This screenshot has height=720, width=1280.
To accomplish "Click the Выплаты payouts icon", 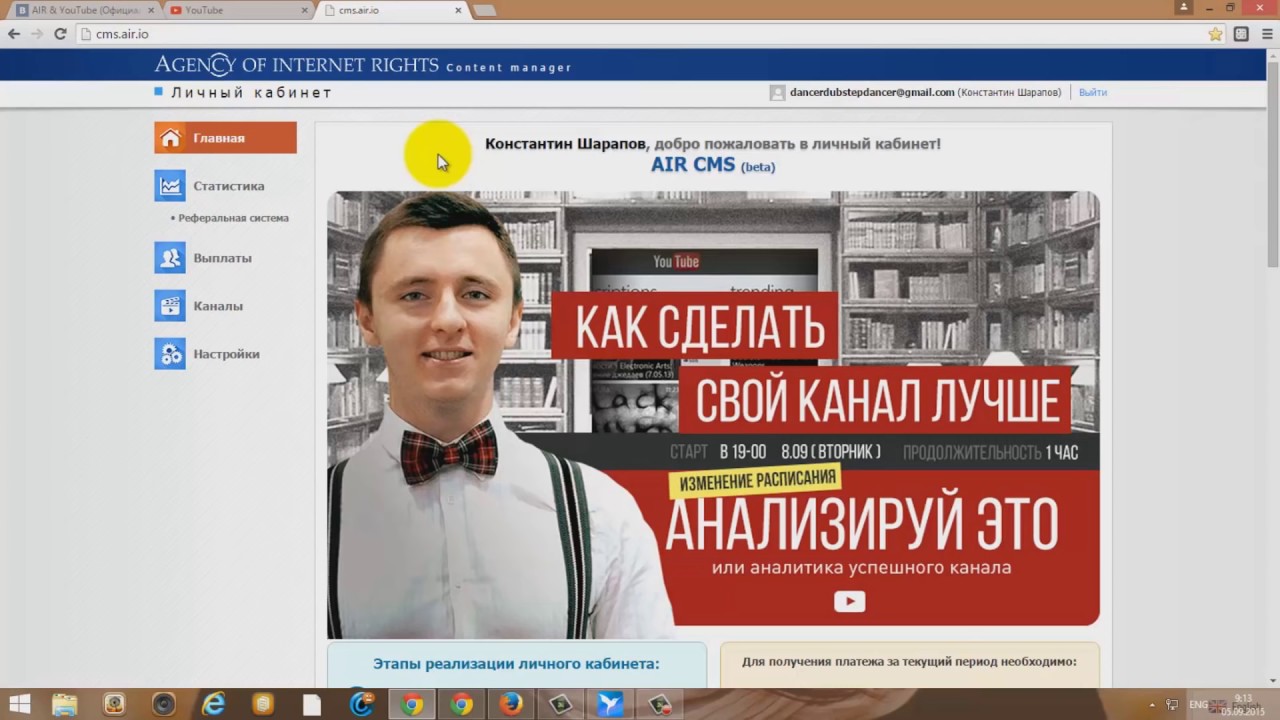I will [x=170, y=258].
